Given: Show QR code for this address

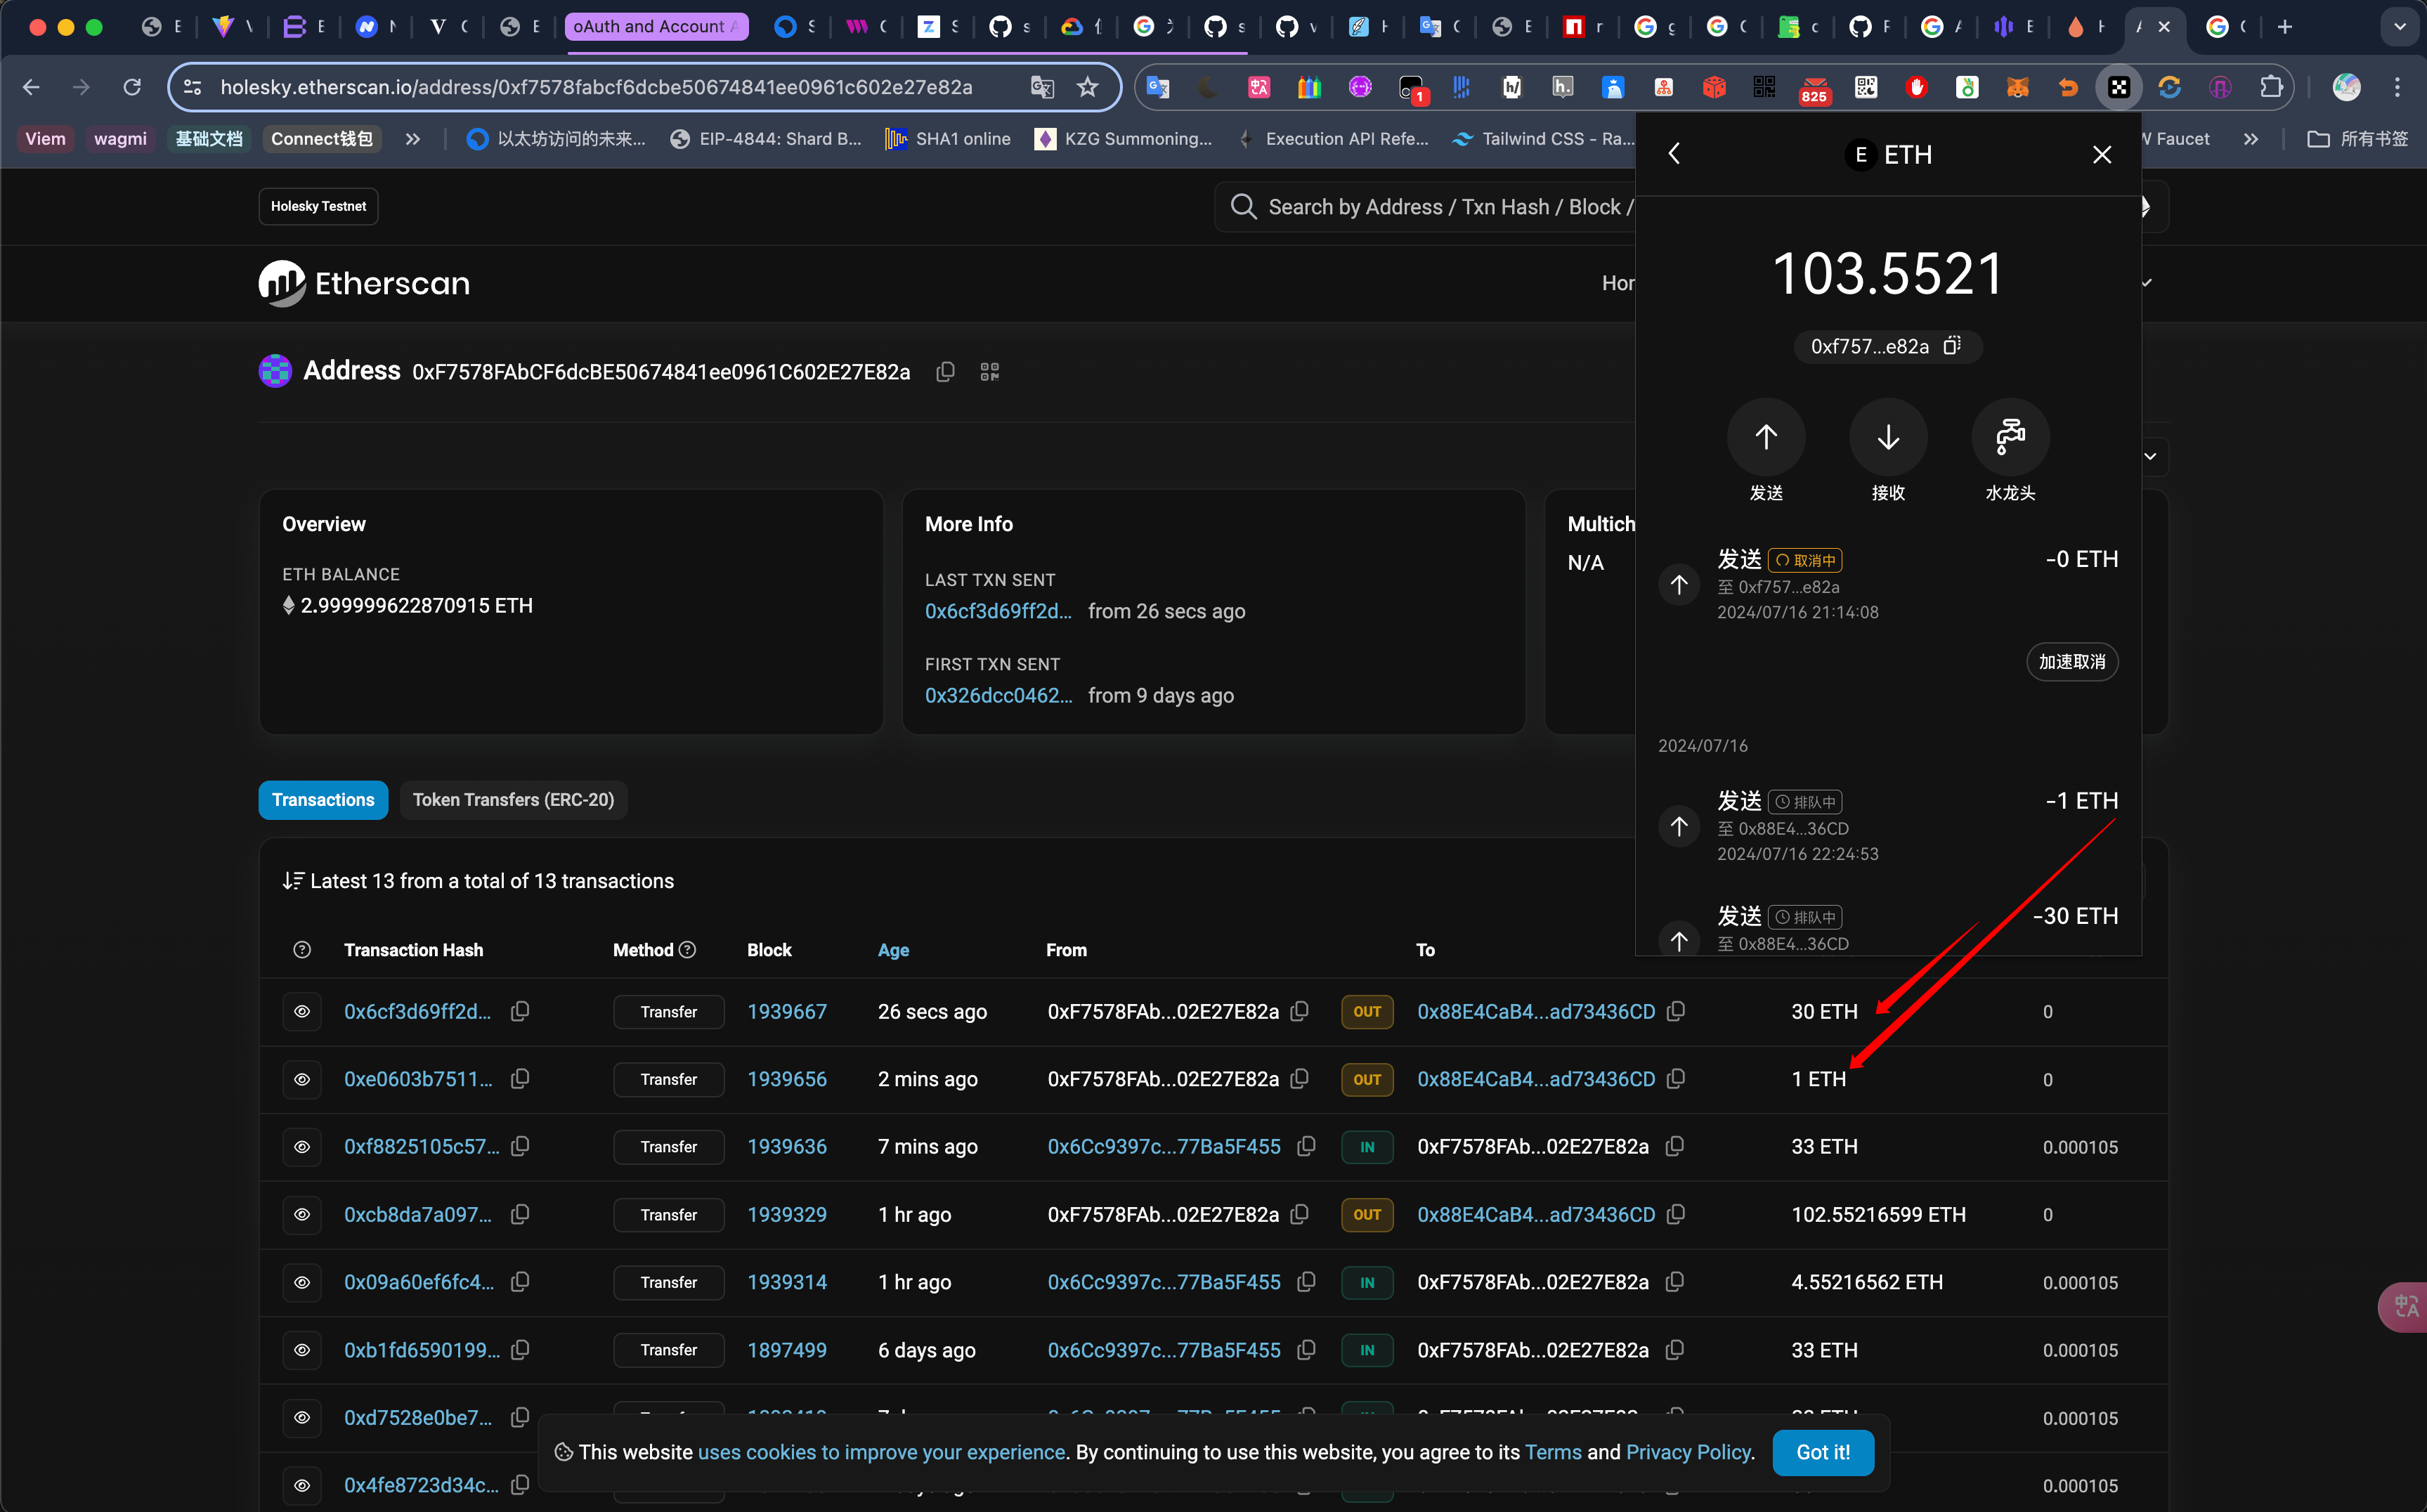Looking at the screenshot, I should [990, 372].
